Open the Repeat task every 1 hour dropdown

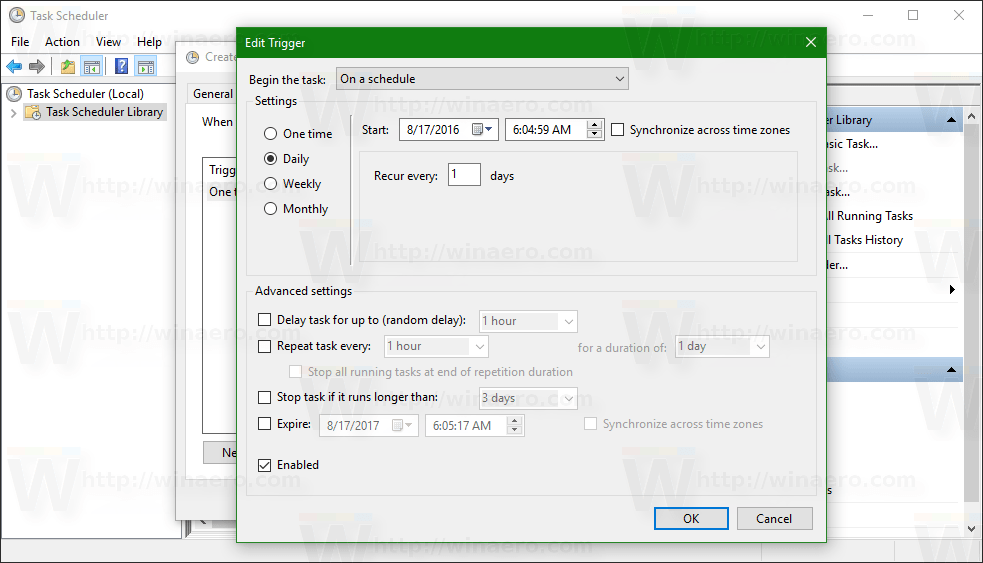(436, 346)
